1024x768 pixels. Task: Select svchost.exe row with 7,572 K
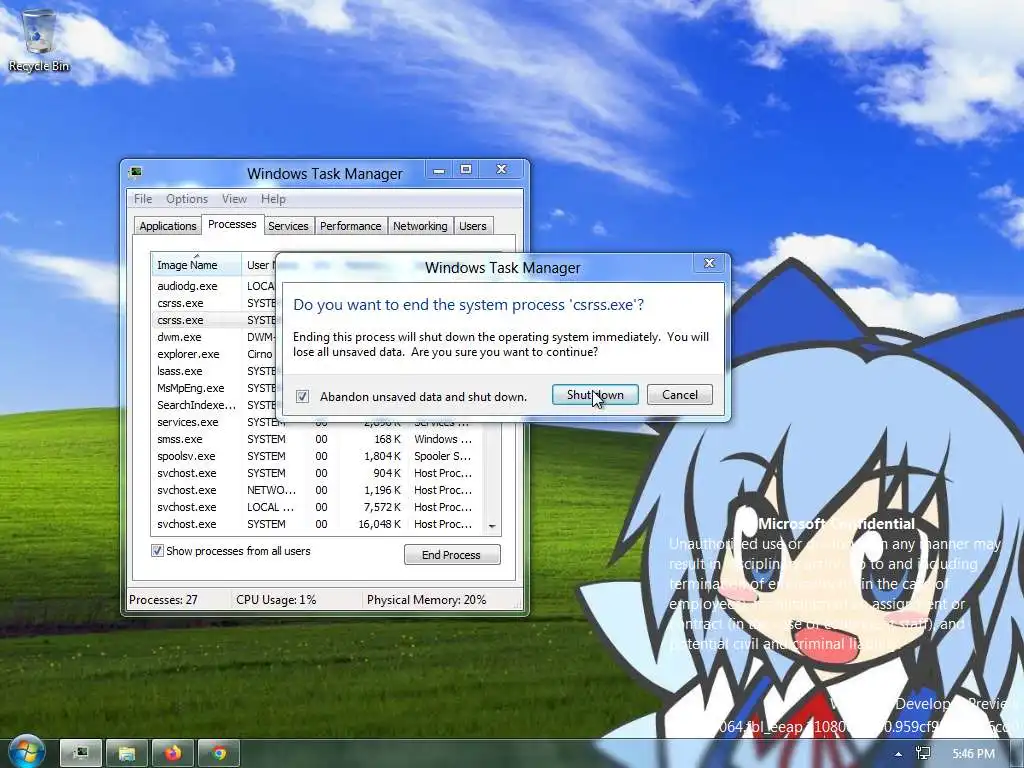(319, 507)
